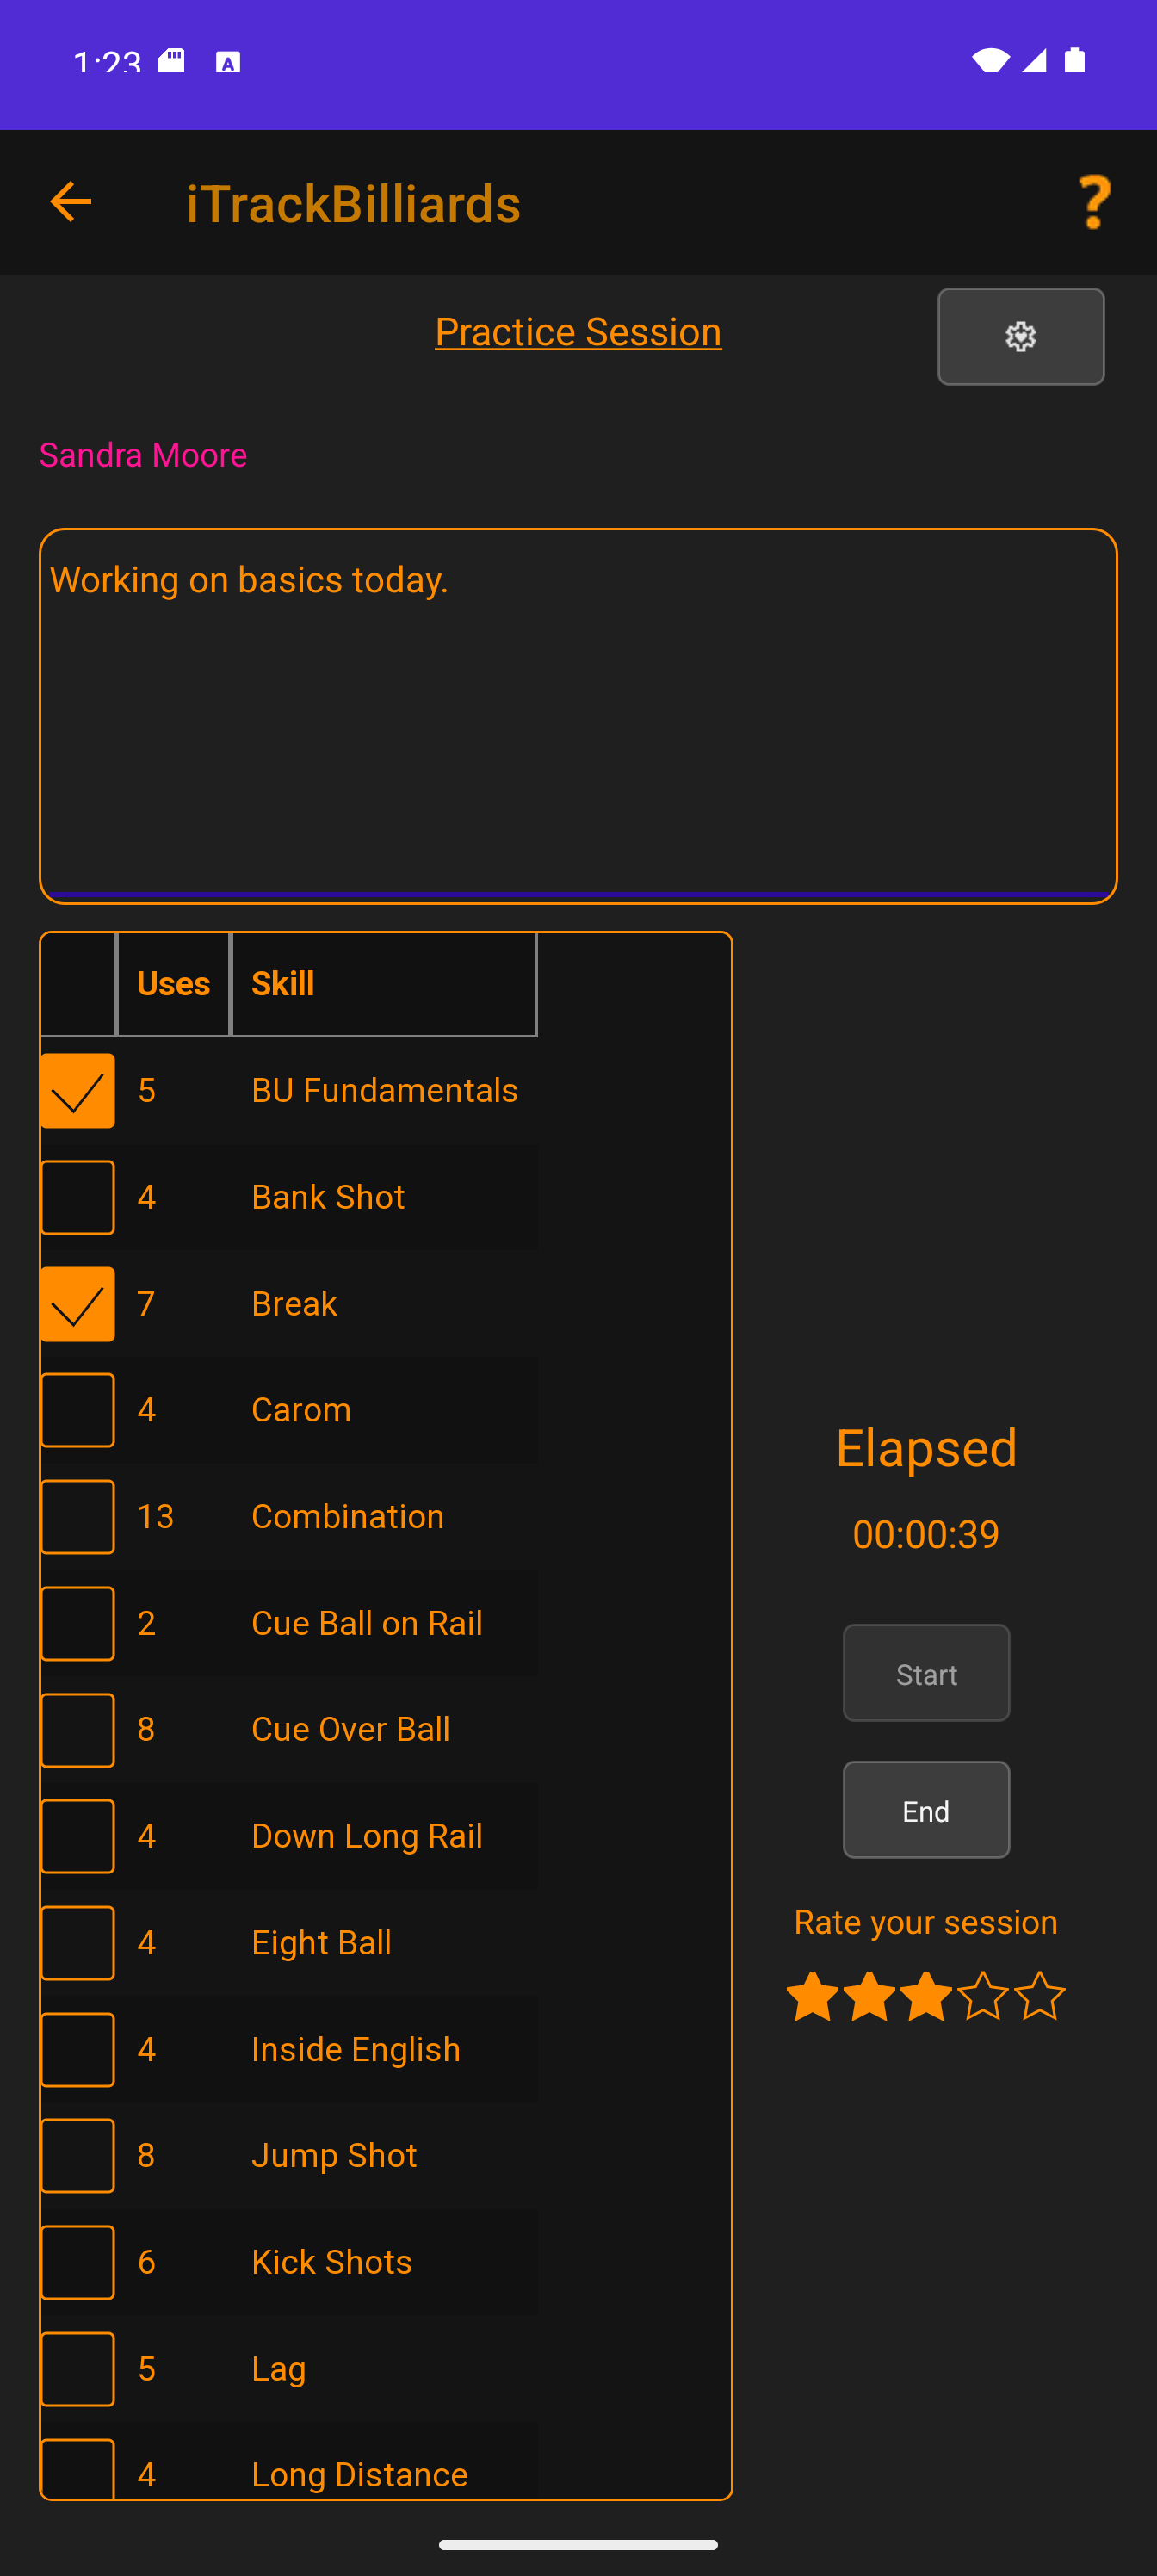
Task: Select the Combination skill checkbox
Action: (x=77, y=1516)
